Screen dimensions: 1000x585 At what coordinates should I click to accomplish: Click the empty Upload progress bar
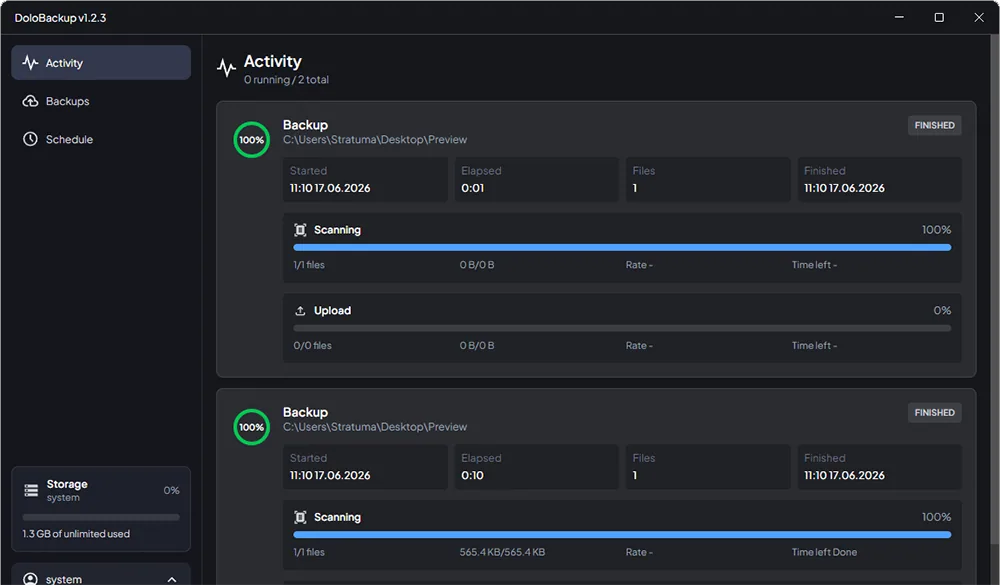coord(622,328)
